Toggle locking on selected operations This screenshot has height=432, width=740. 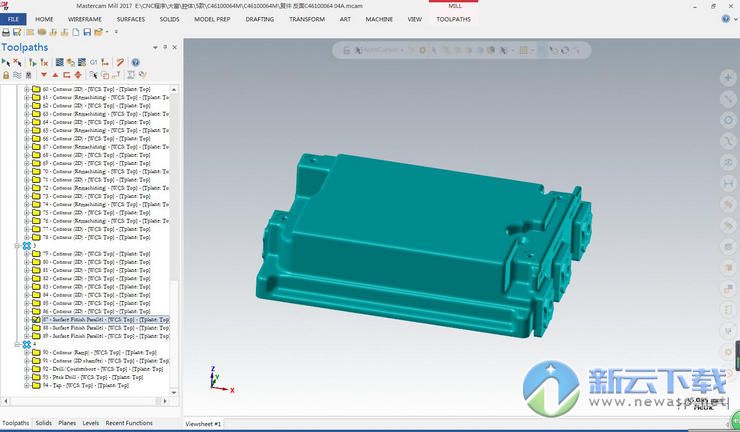pos(6,75)
